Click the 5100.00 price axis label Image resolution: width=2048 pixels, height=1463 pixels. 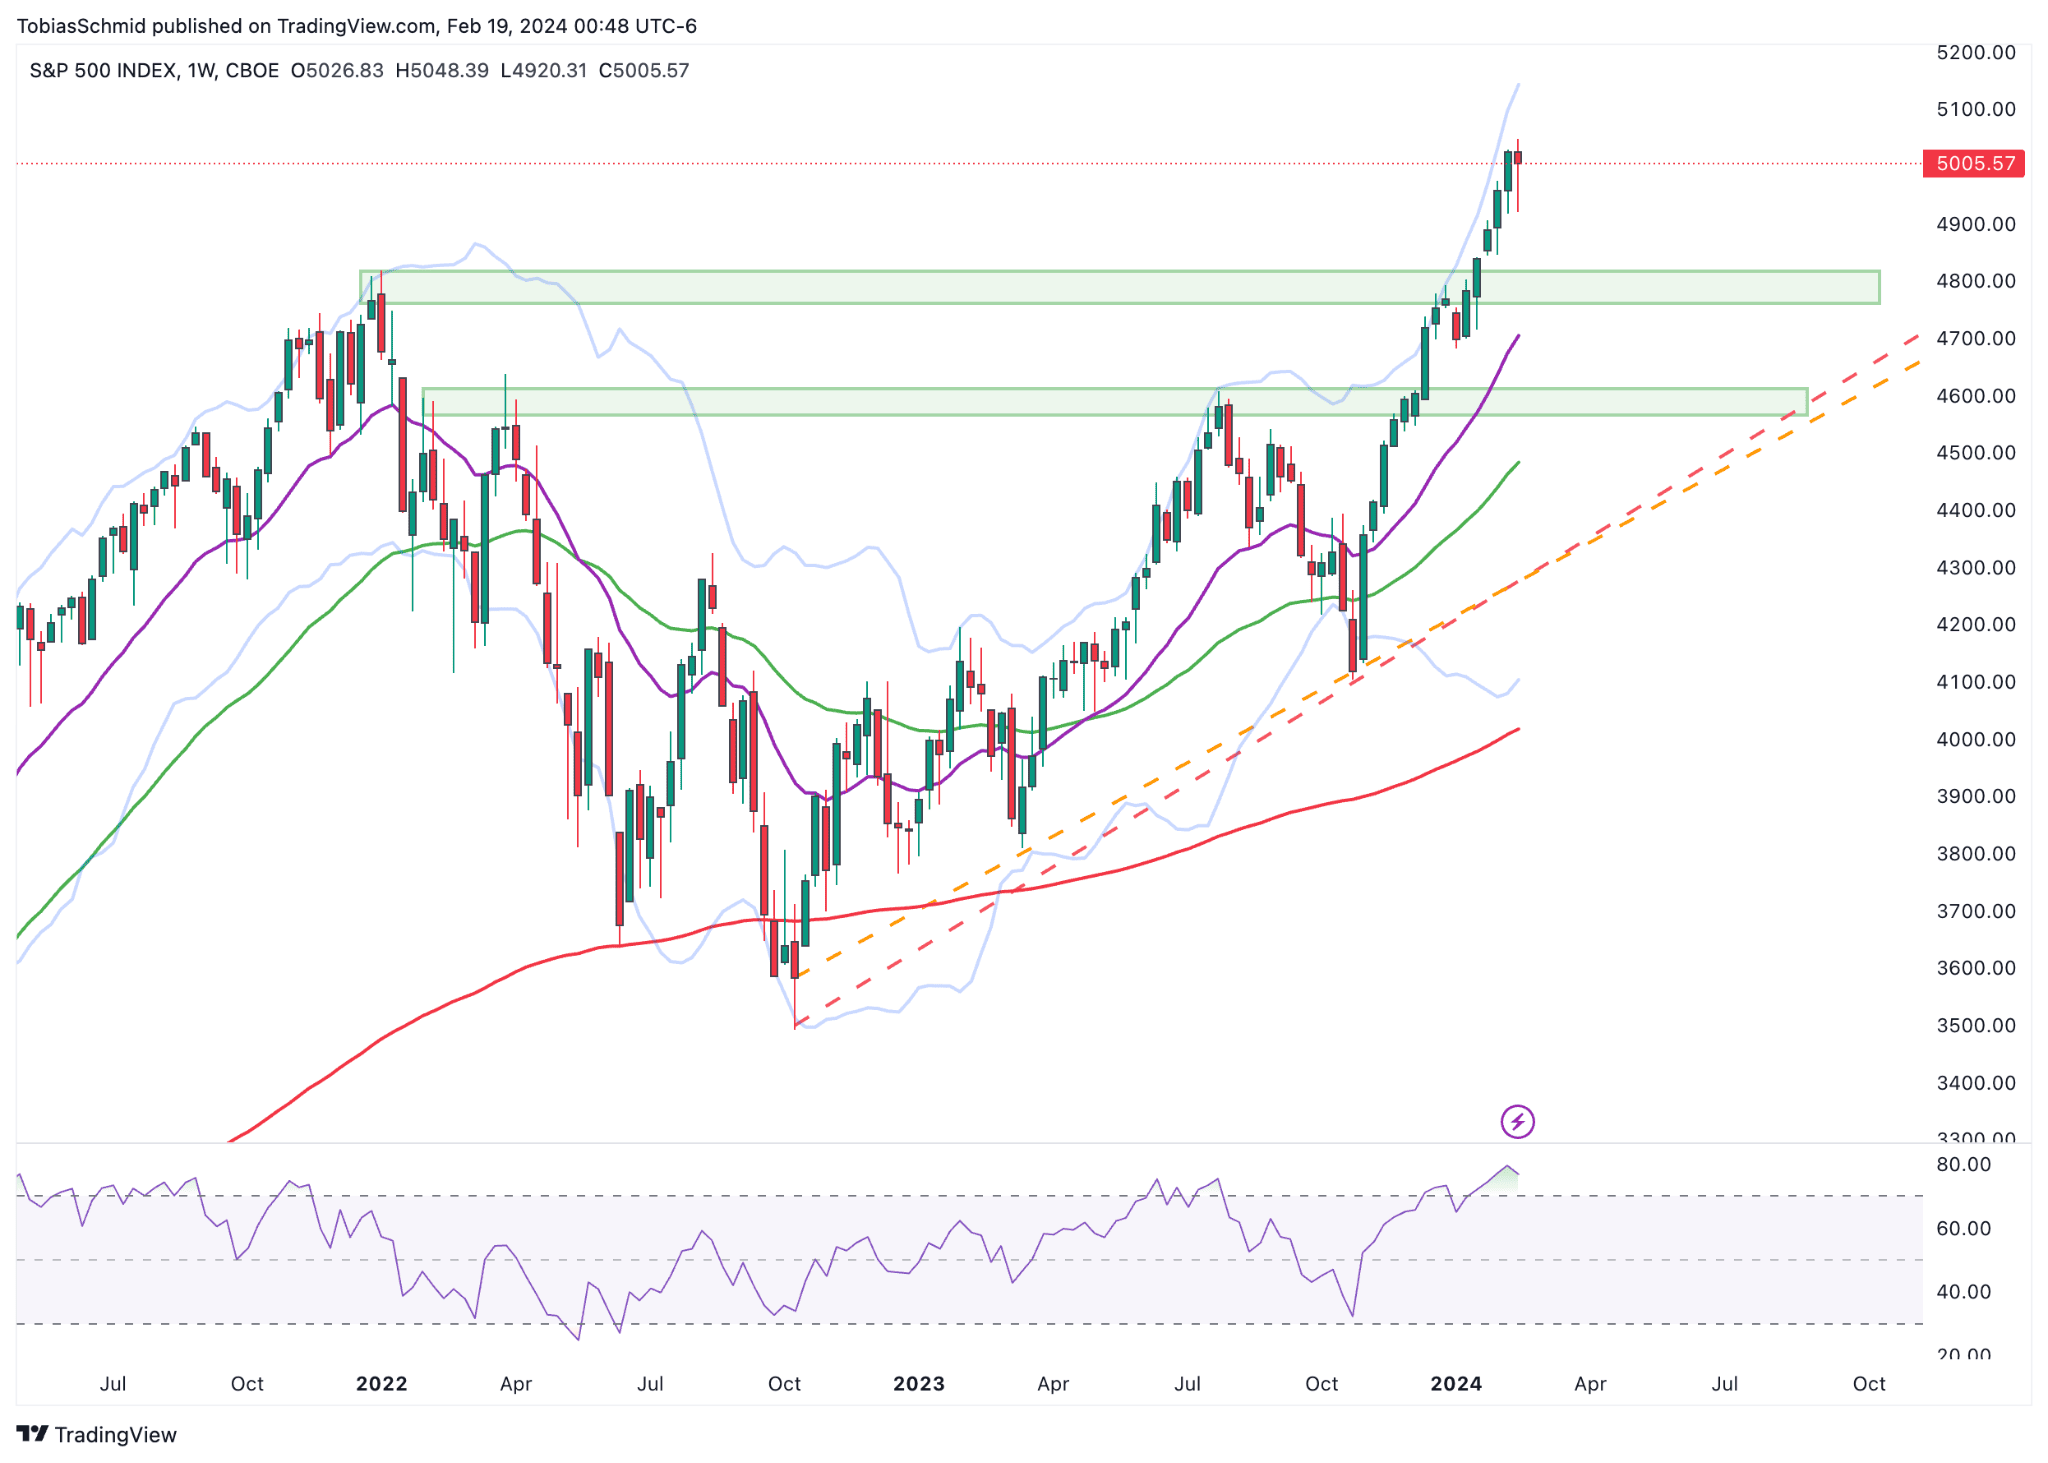[1976, 109]
